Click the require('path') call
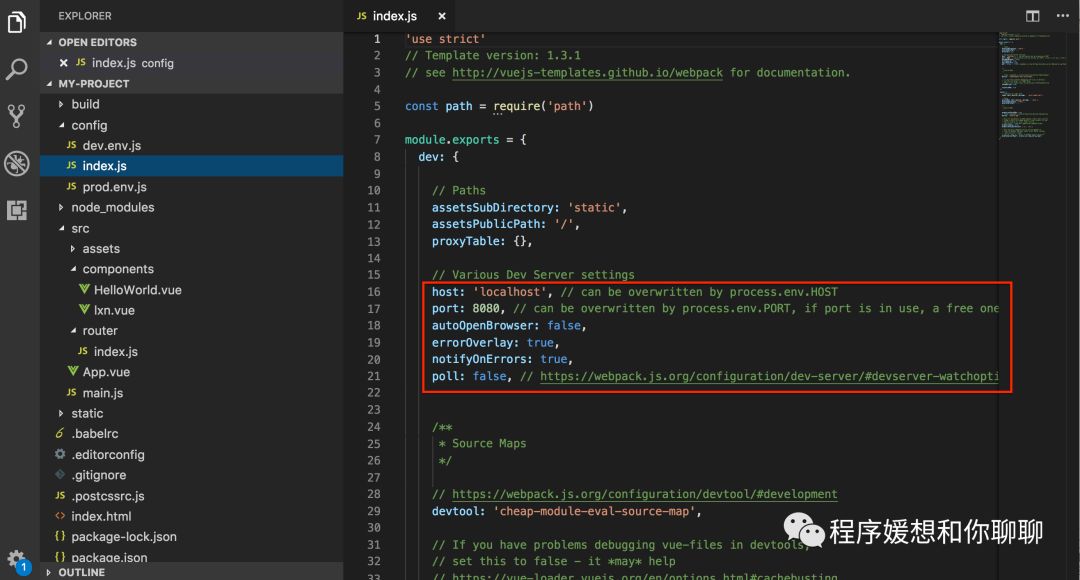1080x580 pixels. (x=543, y=106)
